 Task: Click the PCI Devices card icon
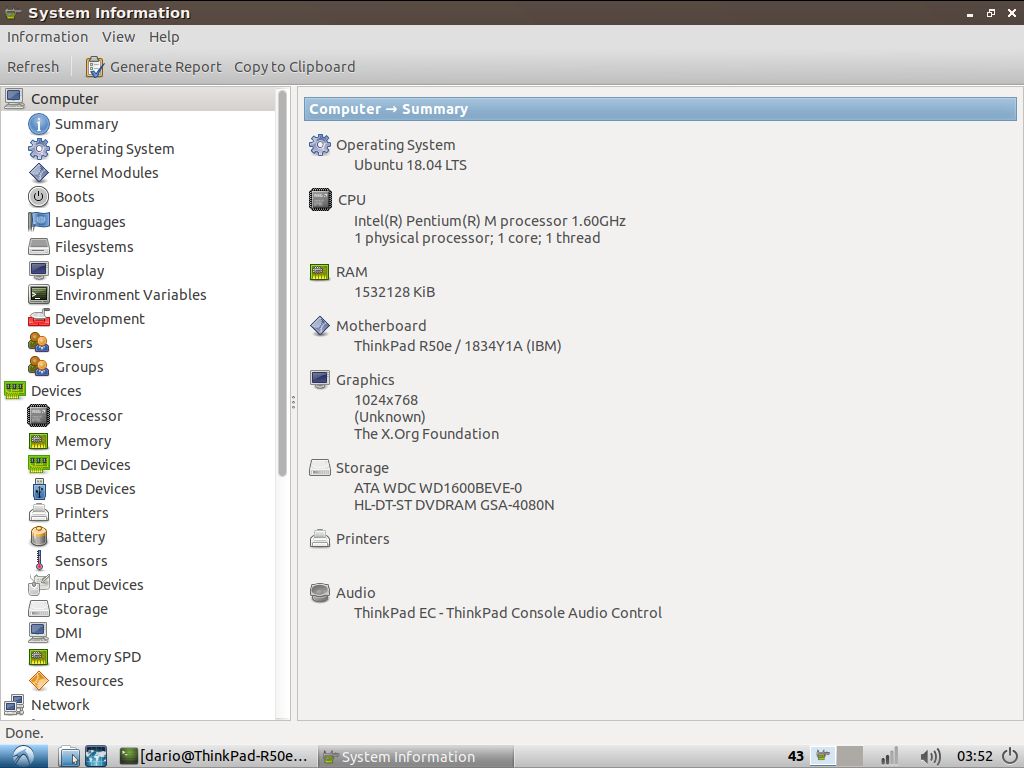[x=39, y=464]
